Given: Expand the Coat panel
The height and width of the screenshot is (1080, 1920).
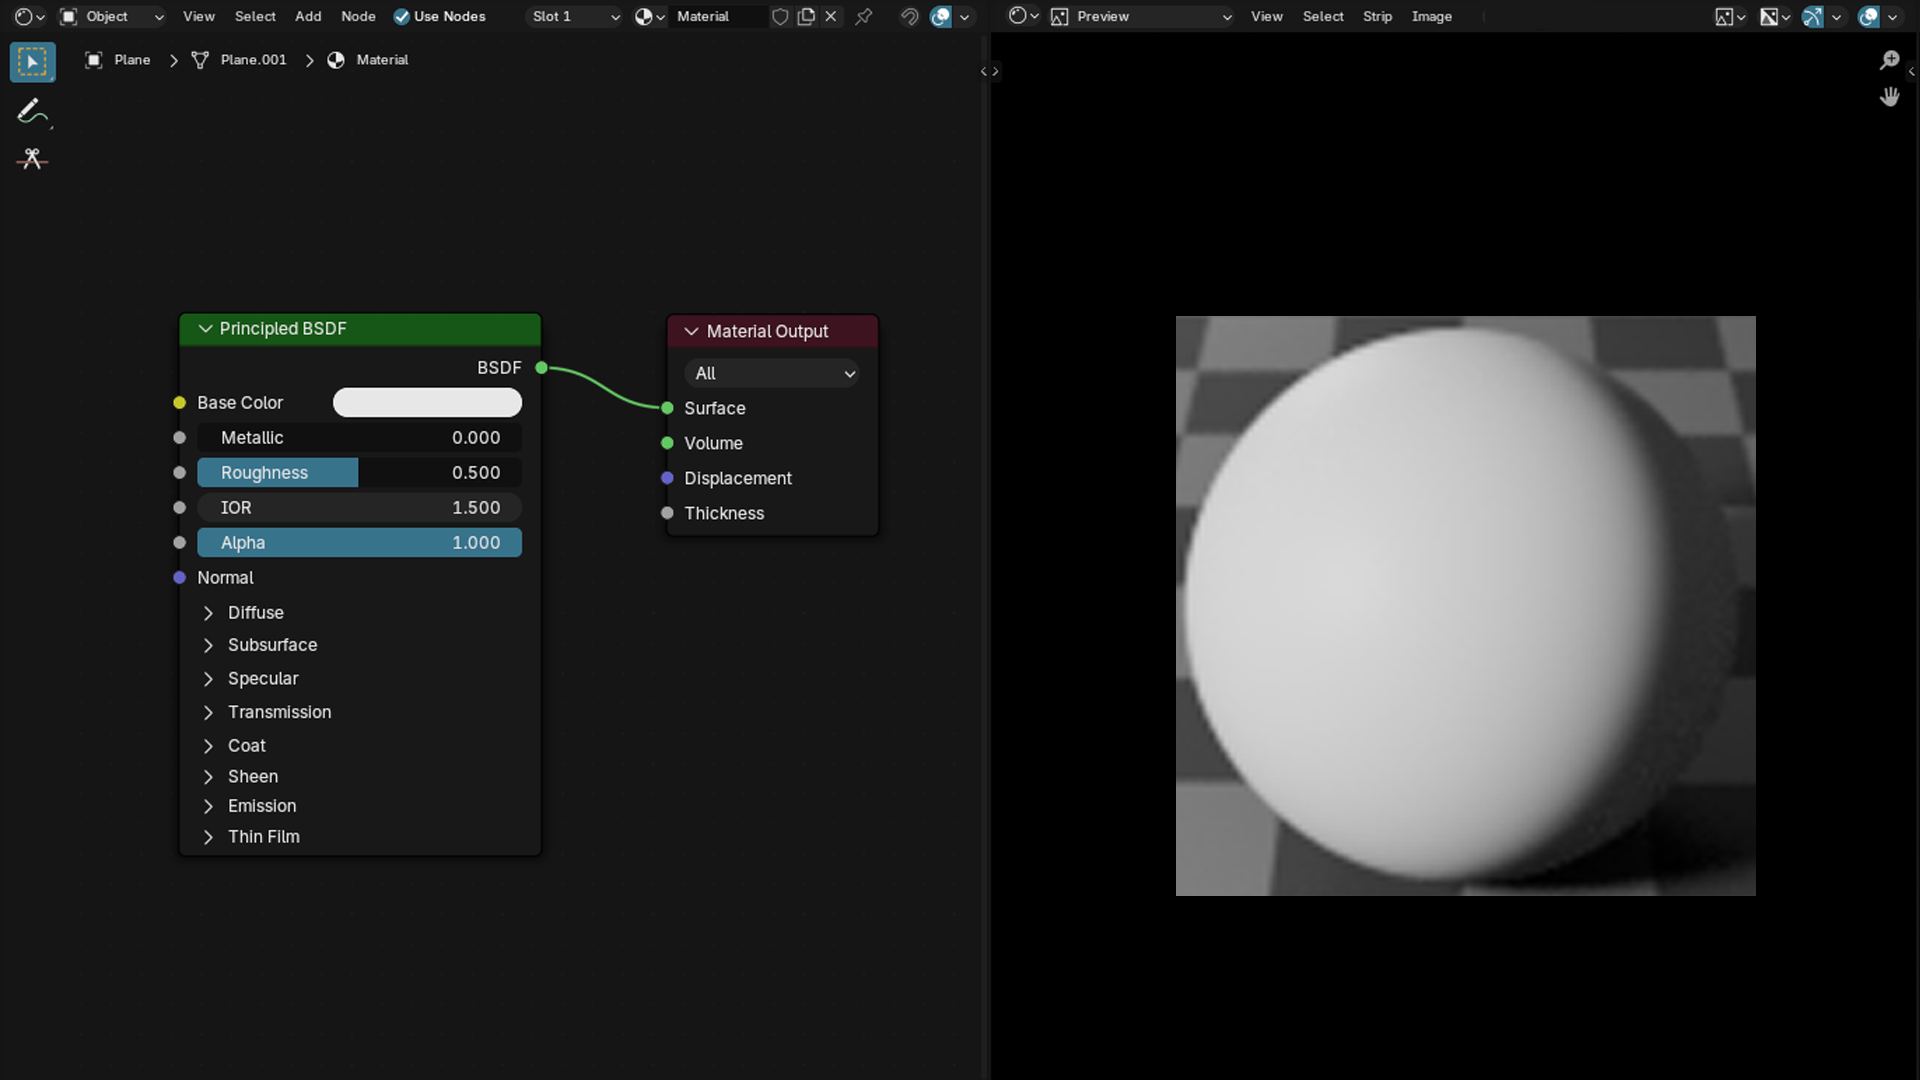Looking at the screenshot, I should 208,746.
